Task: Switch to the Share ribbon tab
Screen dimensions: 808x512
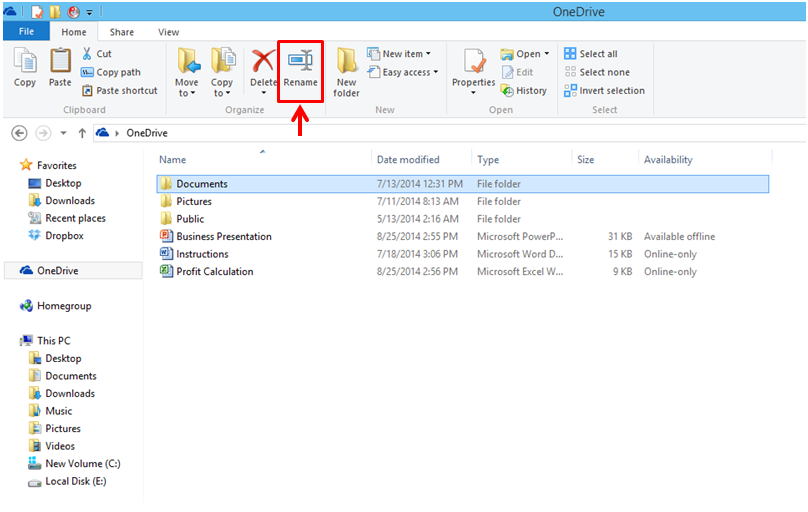Action: [x=122, y=32]
